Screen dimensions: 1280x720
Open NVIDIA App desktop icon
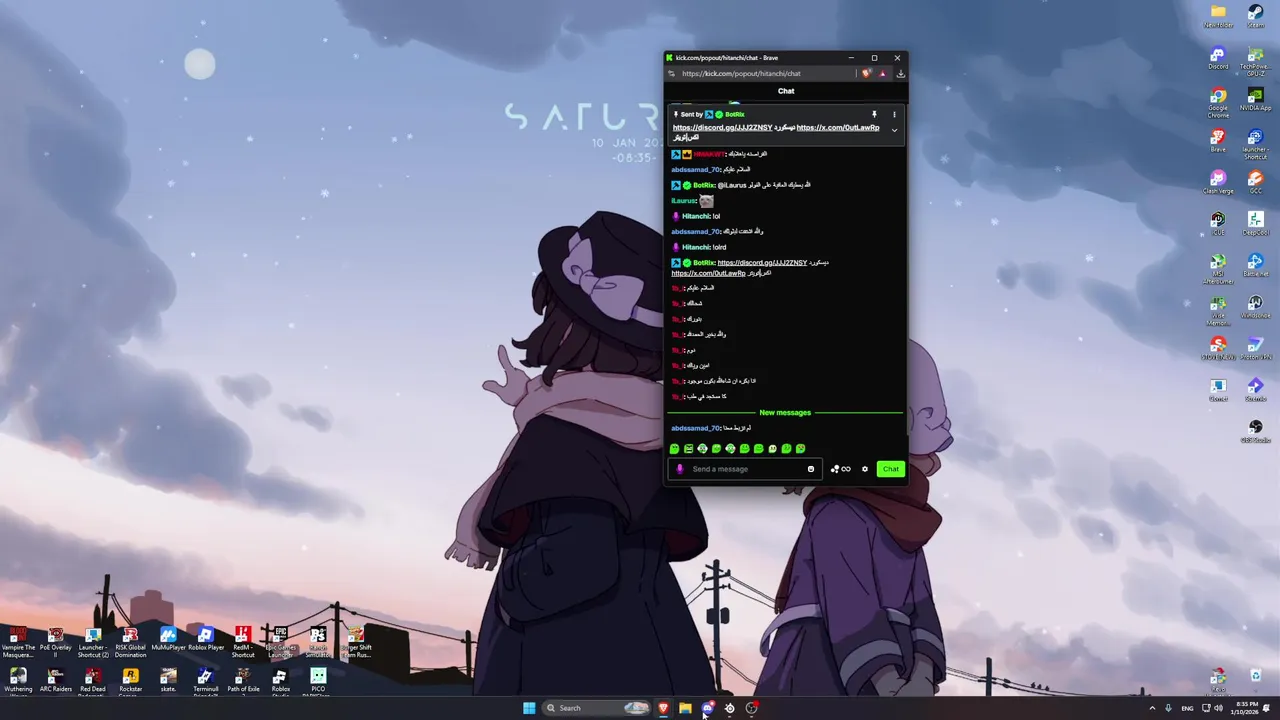1255,100
